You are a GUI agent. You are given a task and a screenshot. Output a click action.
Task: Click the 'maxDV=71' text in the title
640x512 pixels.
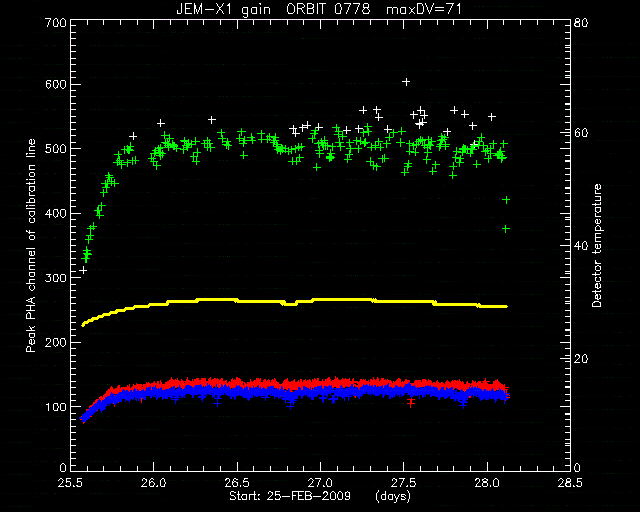click(x=424, y=9)
